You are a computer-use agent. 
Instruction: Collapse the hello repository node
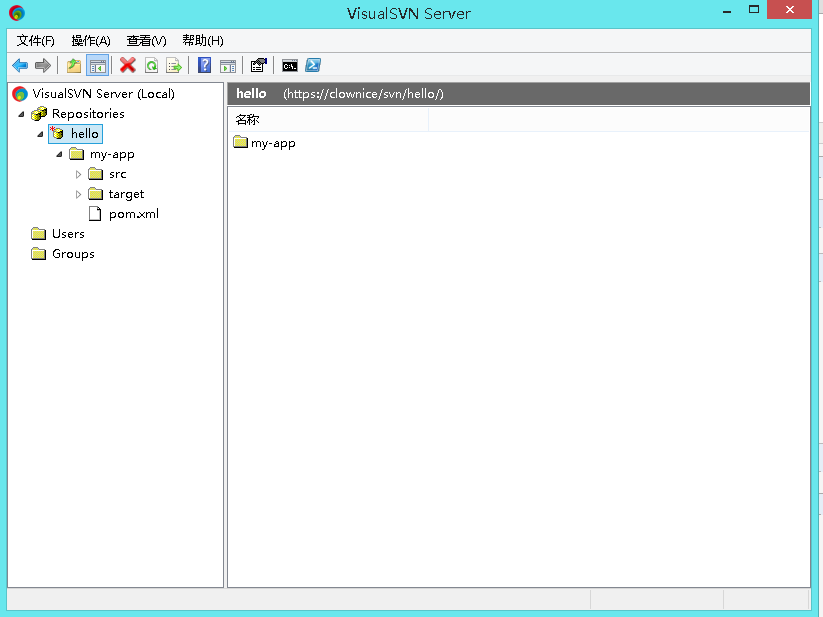tap(40, 133)
